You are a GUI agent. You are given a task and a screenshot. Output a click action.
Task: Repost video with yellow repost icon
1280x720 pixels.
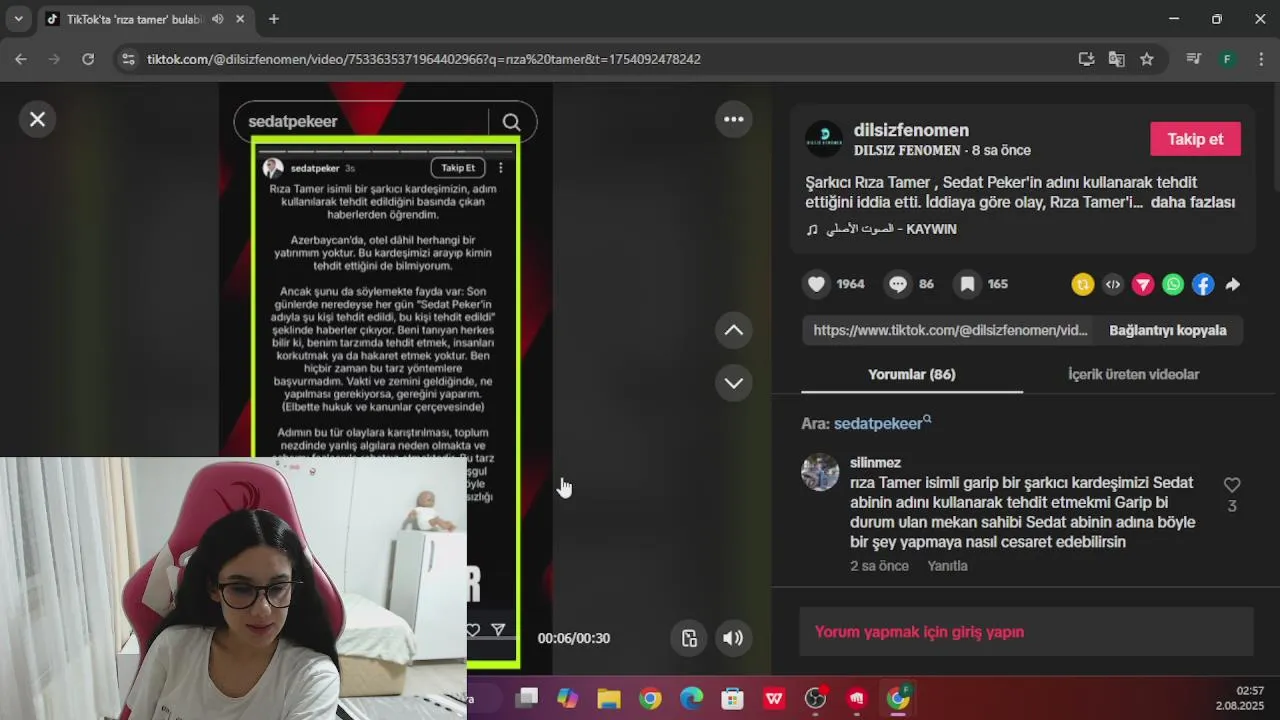(1083, 285)
